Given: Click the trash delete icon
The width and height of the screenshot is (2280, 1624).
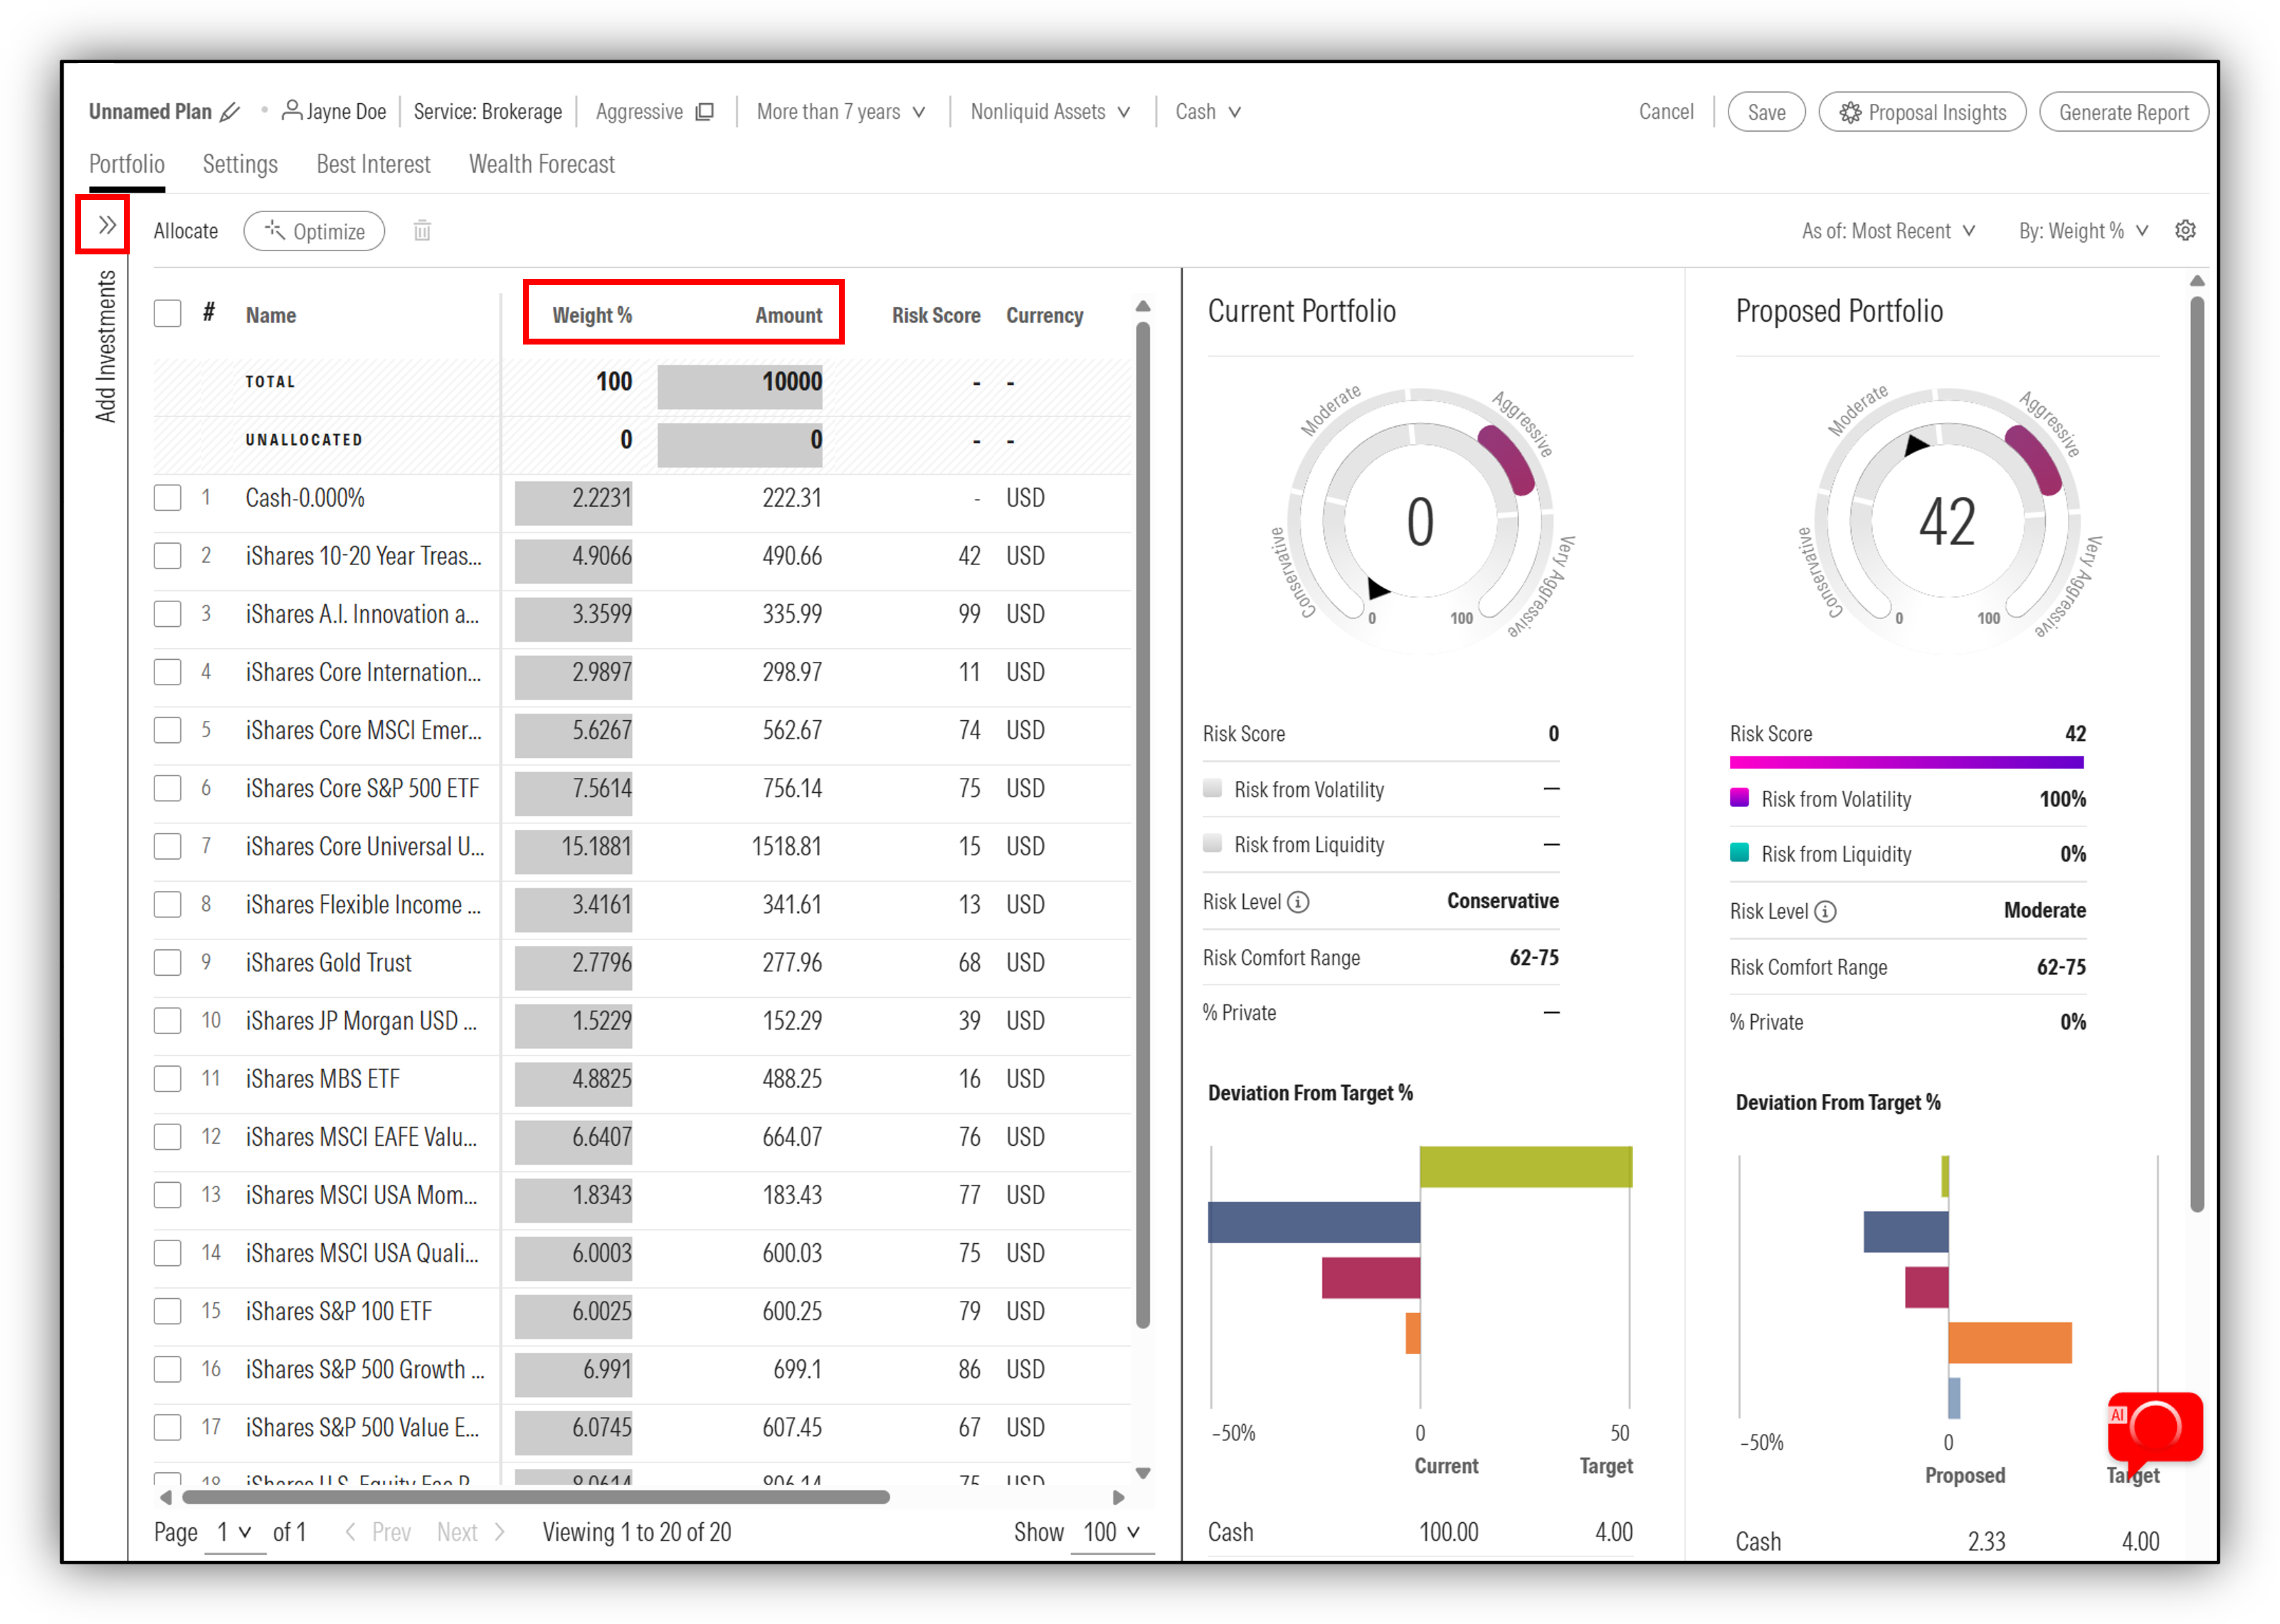Looking at the screenshot, I should 422,231.
